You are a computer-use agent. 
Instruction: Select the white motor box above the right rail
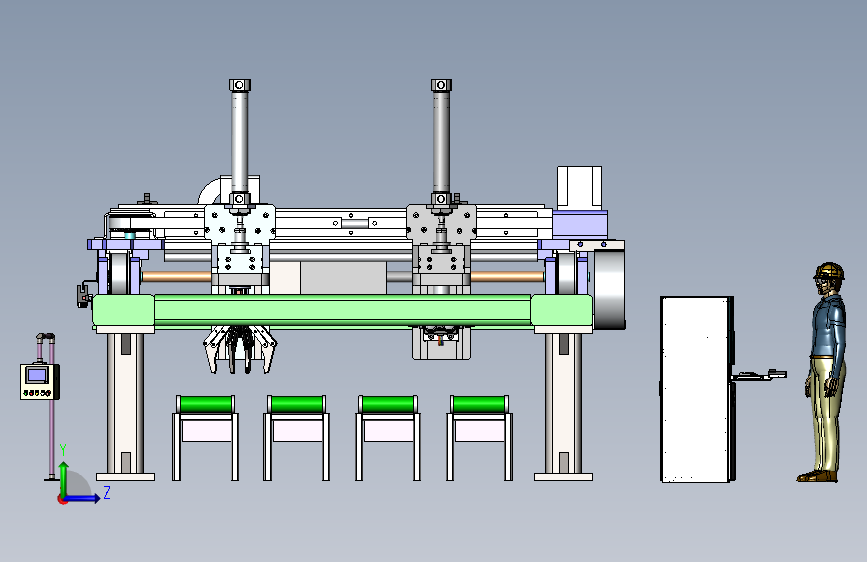point(579,188)
